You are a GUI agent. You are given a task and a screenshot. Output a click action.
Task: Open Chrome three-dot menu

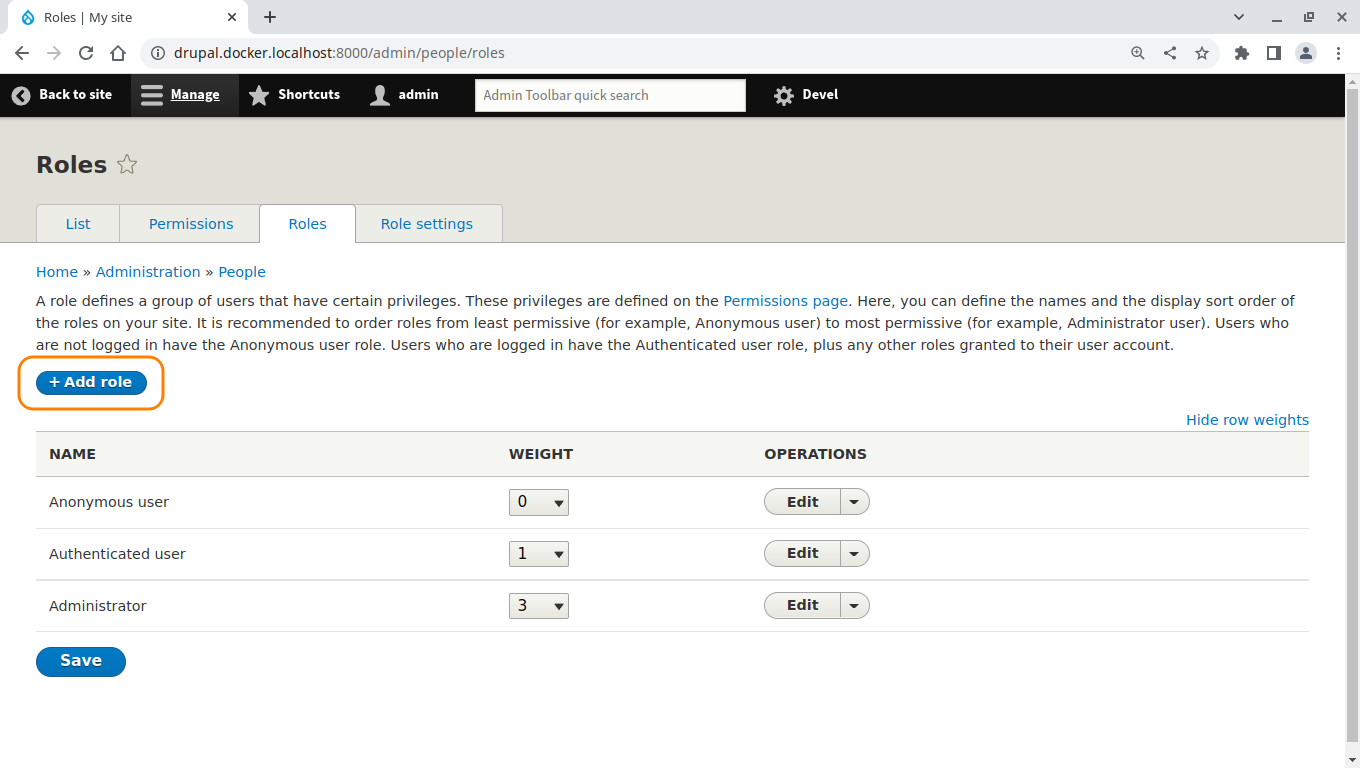click(1338, 53)
